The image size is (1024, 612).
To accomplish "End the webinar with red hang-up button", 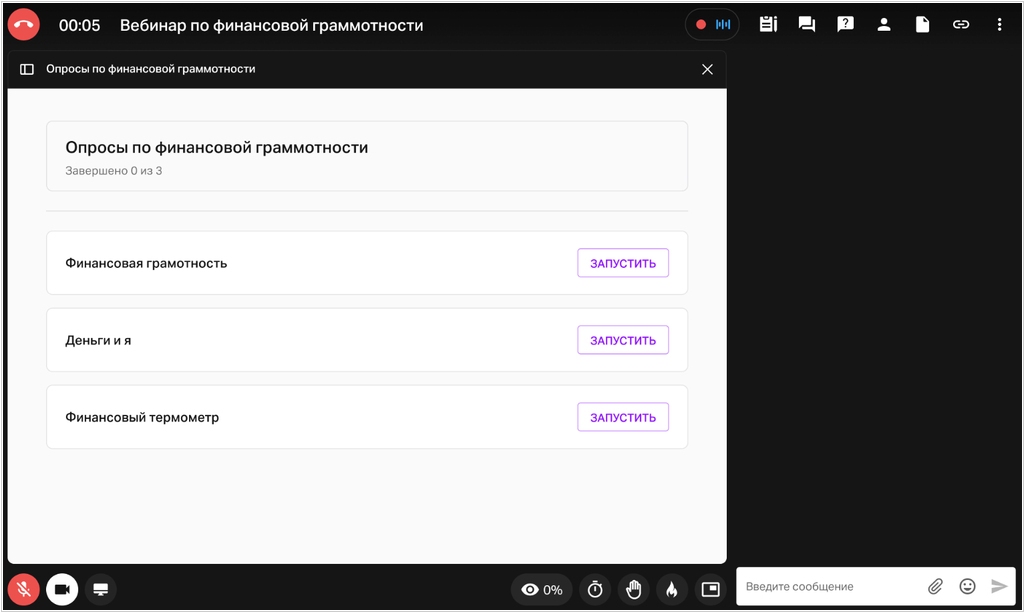I will 23,25.
